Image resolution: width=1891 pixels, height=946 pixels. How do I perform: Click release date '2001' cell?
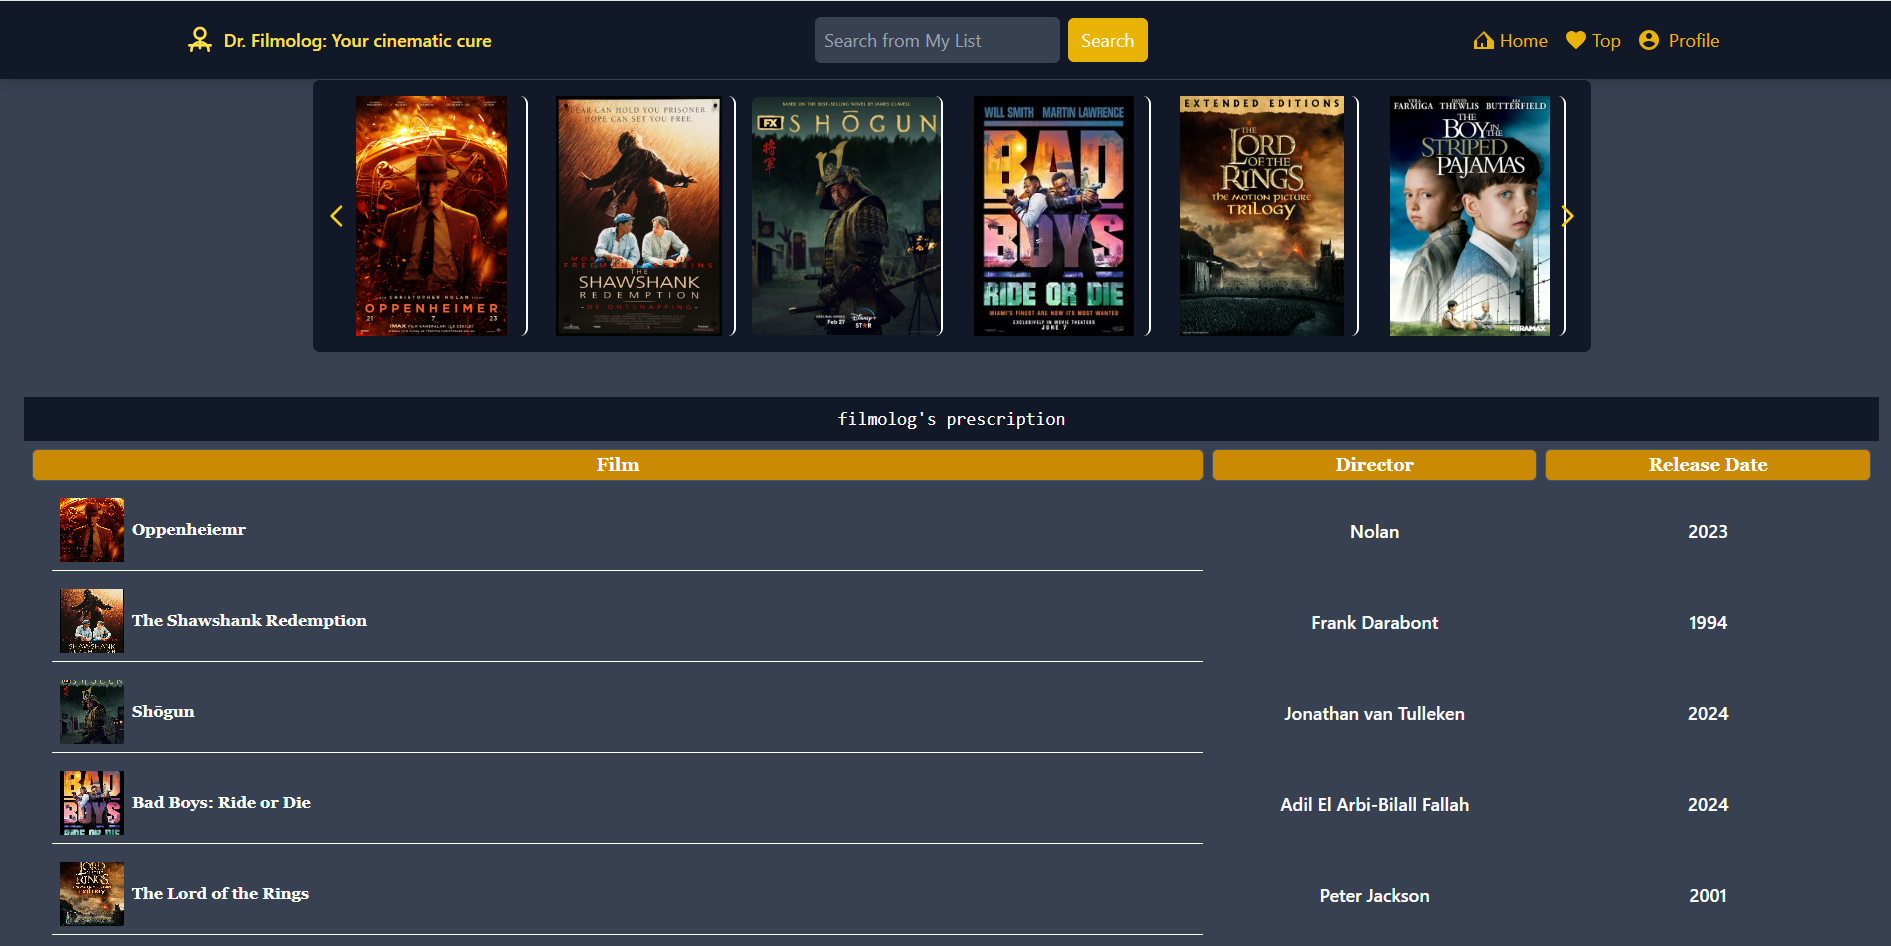pyautogui.click(x=1708, y=896)
